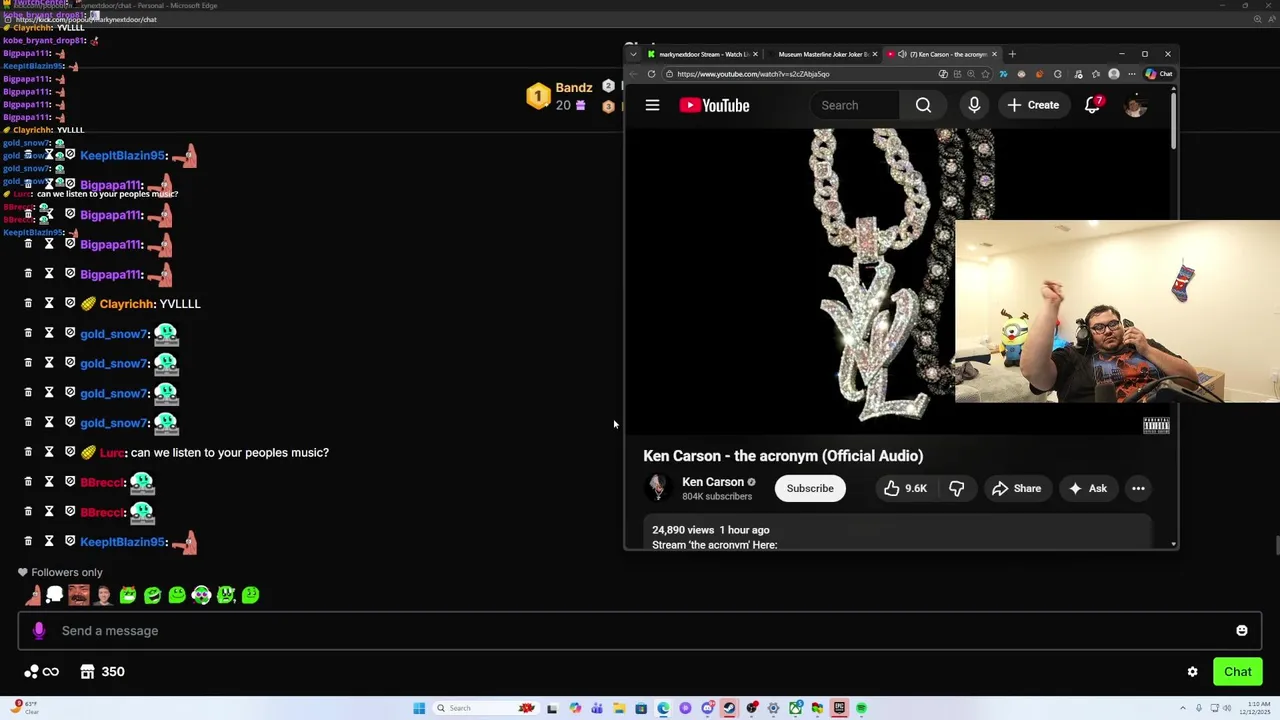
Task: Delete Clayrichh's YVLLLL message with trash icon
Action: coord(28,303)
